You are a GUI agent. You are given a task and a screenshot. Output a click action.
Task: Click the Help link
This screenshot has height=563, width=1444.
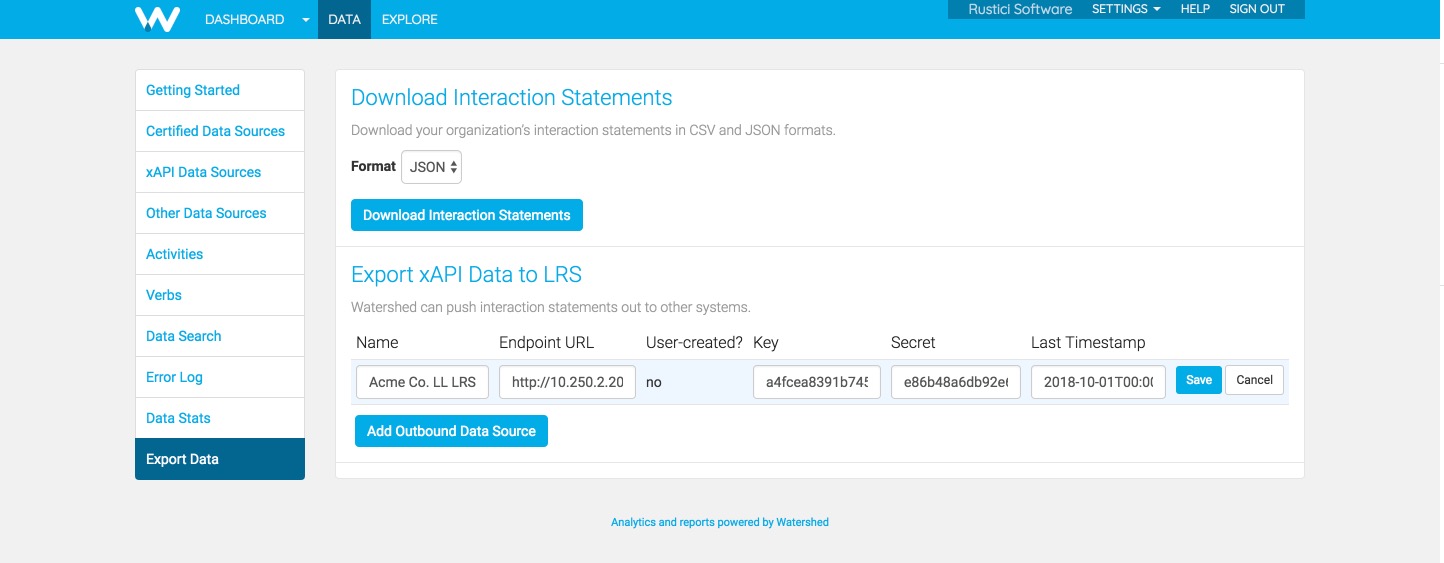[x=1195, y=9]
